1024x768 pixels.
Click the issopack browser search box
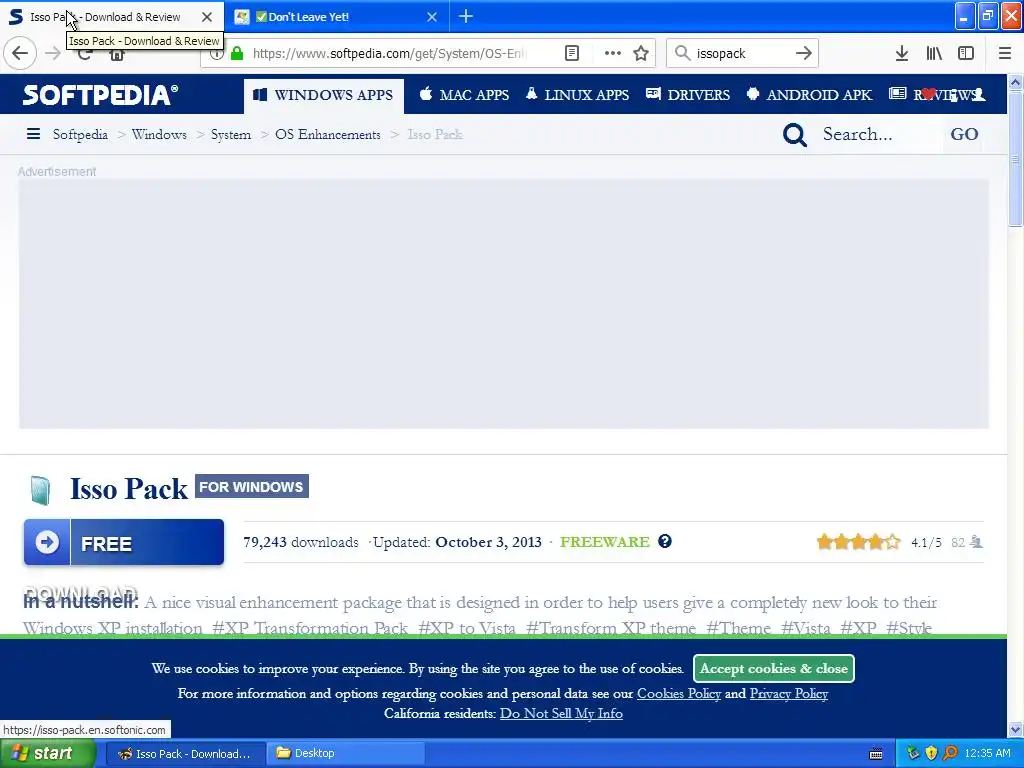tap(741, 54)
